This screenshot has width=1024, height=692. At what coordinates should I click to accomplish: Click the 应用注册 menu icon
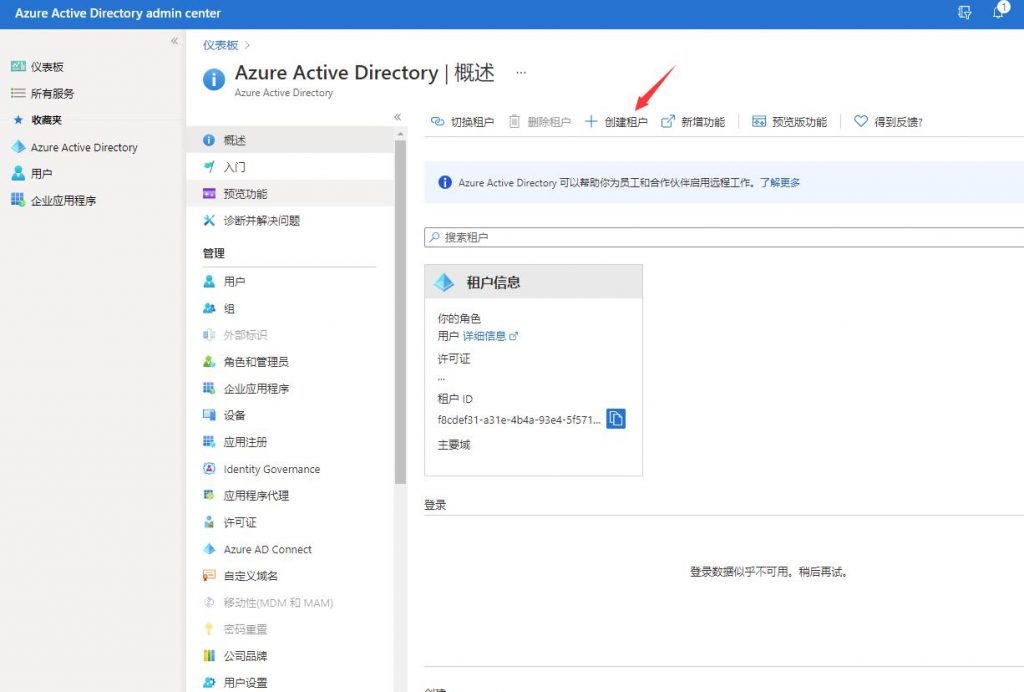coord(209,442)
